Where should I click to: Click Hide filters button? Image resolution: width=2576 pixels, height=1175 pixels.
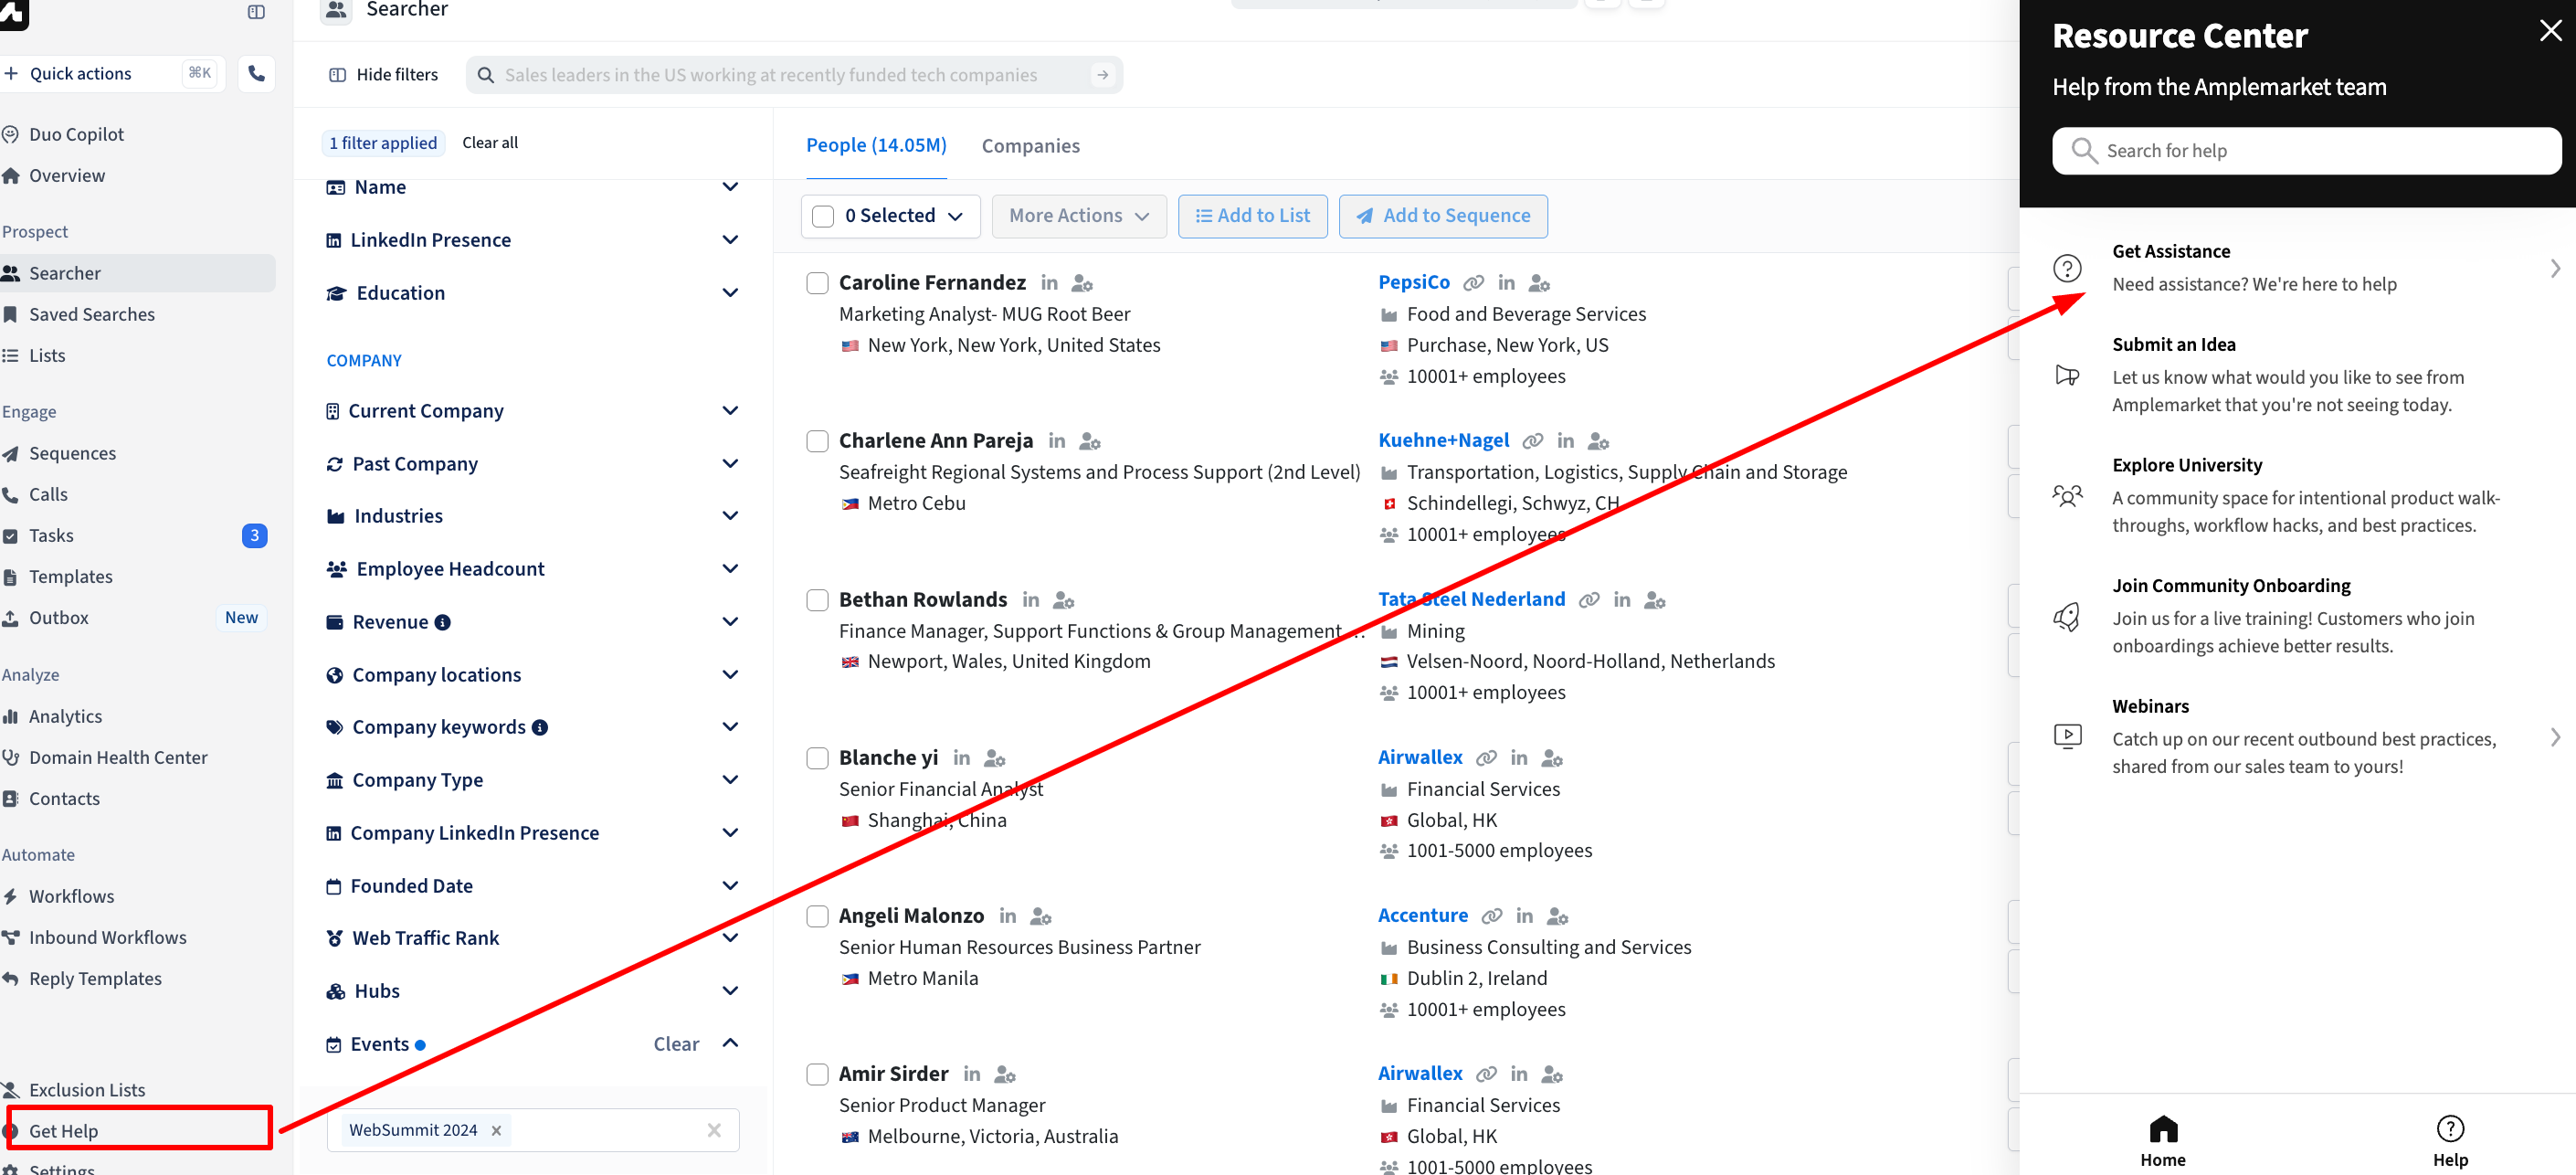[x=383, y=75]
